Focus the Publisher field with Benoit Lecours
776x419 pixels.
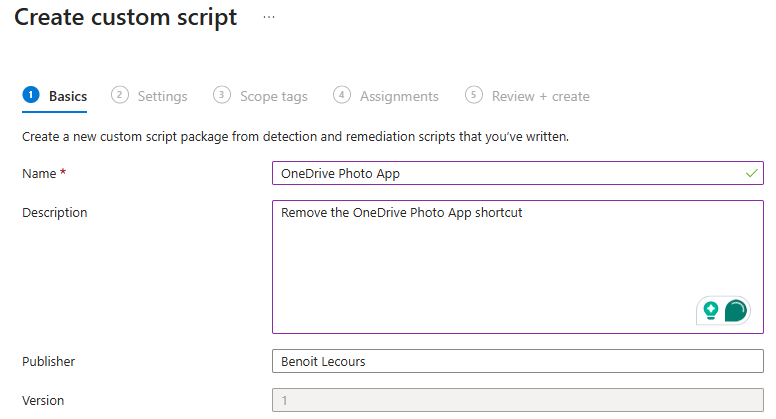click(518, 361)
